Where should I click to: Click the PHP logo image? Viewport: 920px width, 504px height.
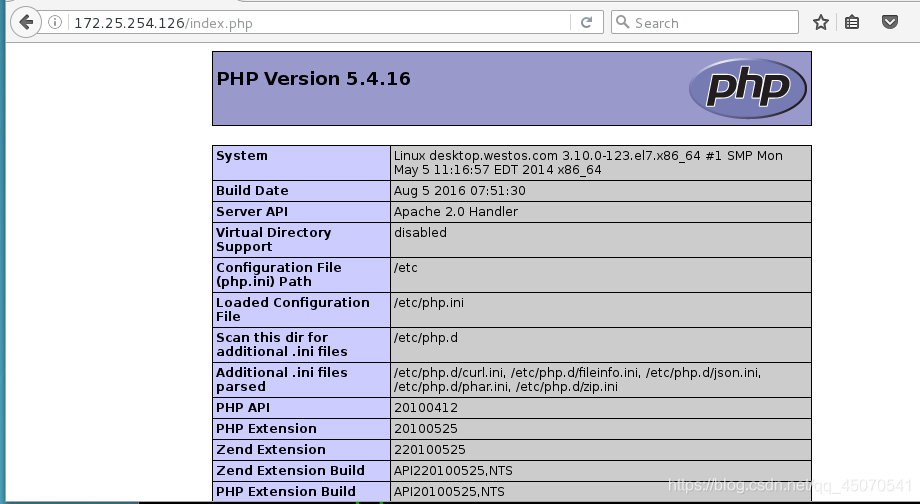748,88
